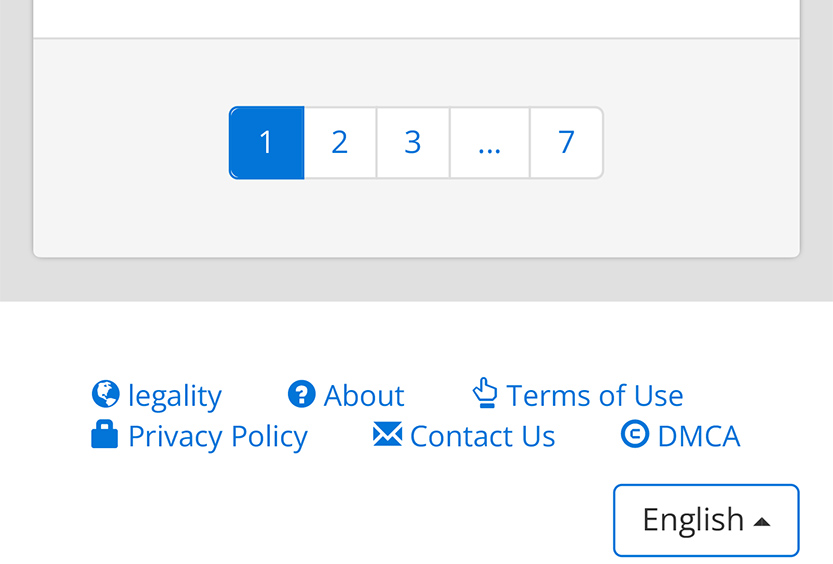Click the white content panel above pagination
The width and height of the screenshot is (833, 564).
click(416, 18)
